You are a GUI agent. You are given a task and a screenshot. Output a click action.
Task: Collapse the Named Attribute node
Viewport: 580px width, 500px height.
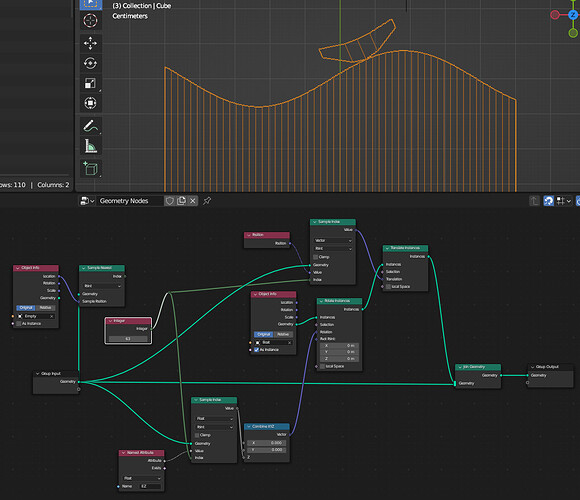click(124, 453)
